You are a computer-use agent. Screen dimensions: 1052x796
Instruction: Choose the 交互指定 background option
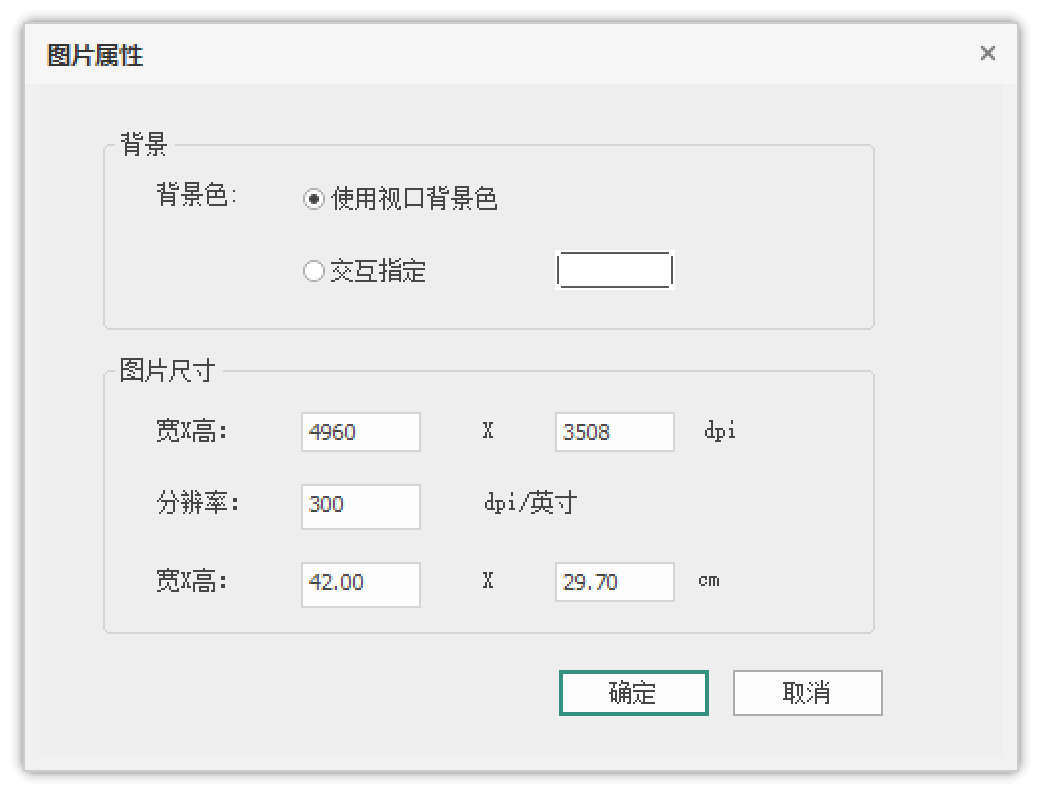click(314, 271)
